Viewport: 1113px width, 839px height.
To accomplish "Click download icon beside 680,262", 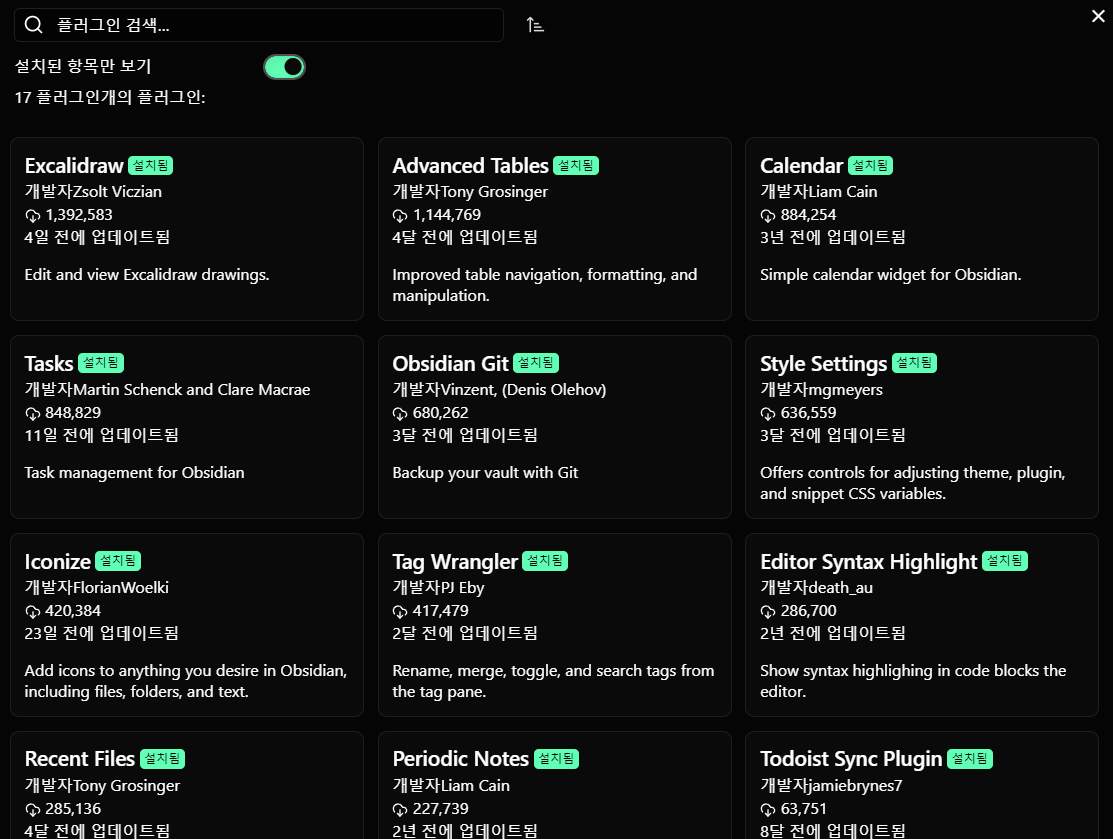I will (400, 414).
